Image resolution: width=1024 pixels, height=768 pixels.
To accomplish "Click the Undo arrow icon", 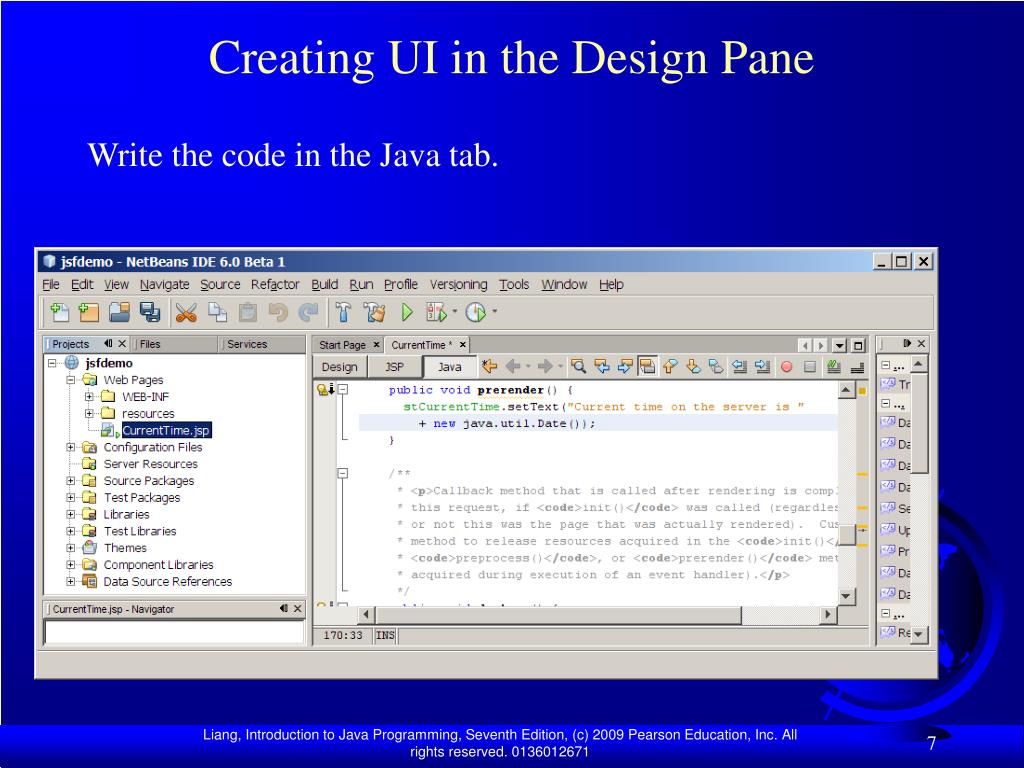I will point(278,312).
